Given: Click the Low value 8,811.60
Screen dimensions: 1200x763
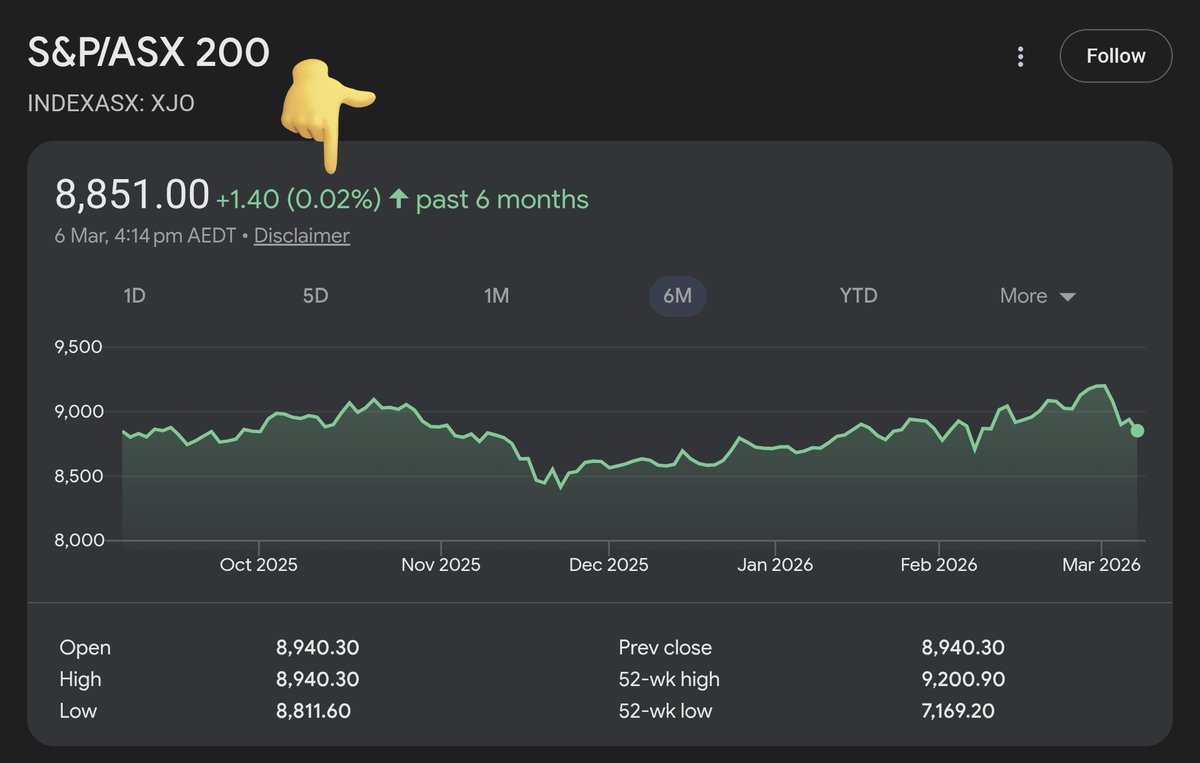Looking at the screenshot, I should 313,711.
